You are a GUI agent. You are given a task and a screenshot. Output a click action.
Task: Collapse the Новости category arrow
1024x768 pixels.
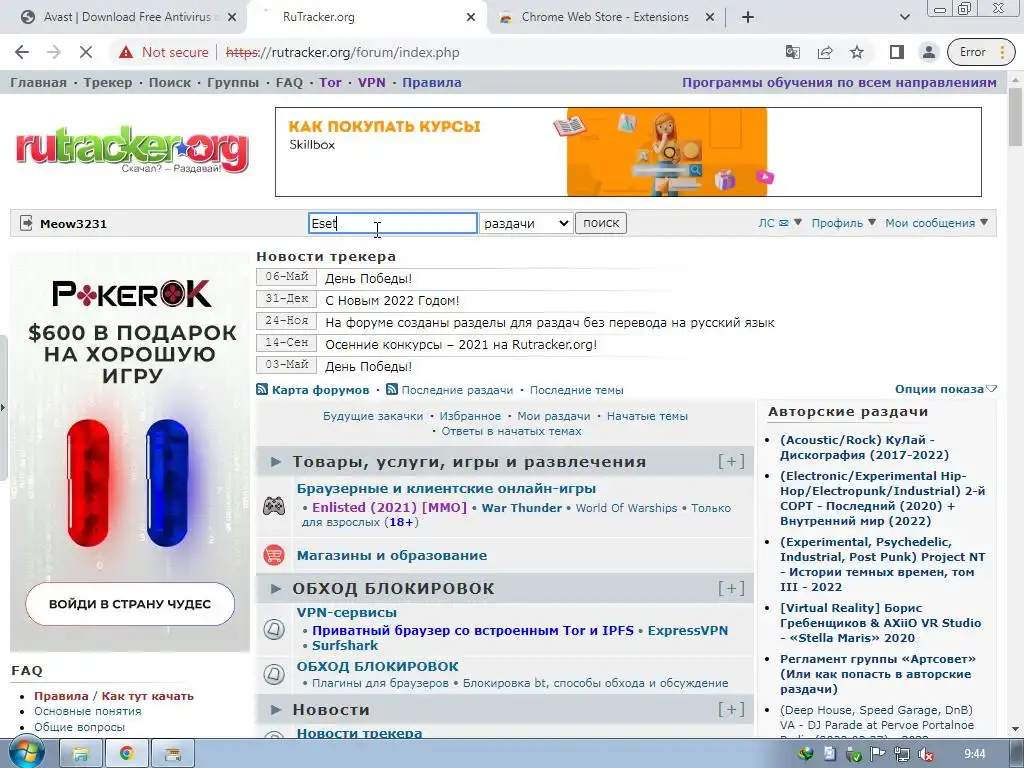pos(276,710)
